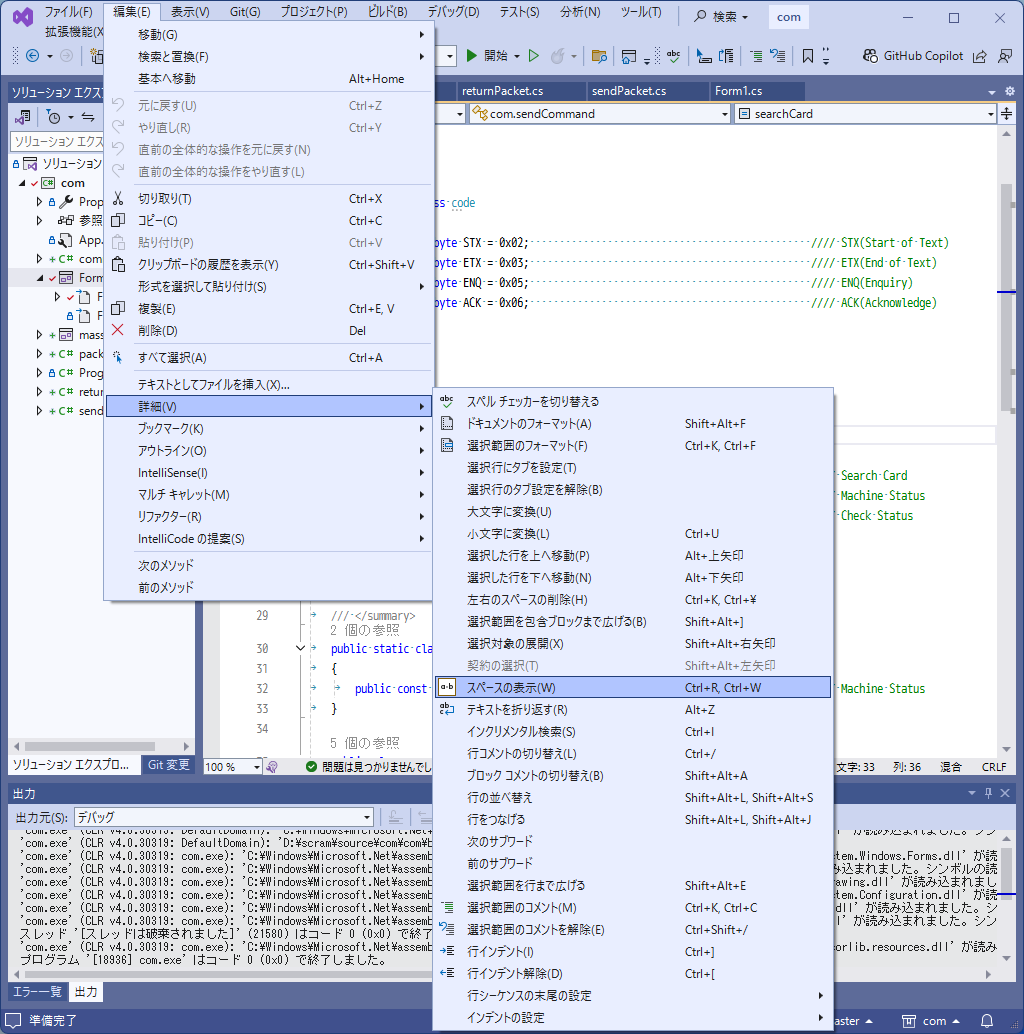Choose 大文字に変換(U)
This screenshot has height=1034, width=1024.
pos(632,512)
